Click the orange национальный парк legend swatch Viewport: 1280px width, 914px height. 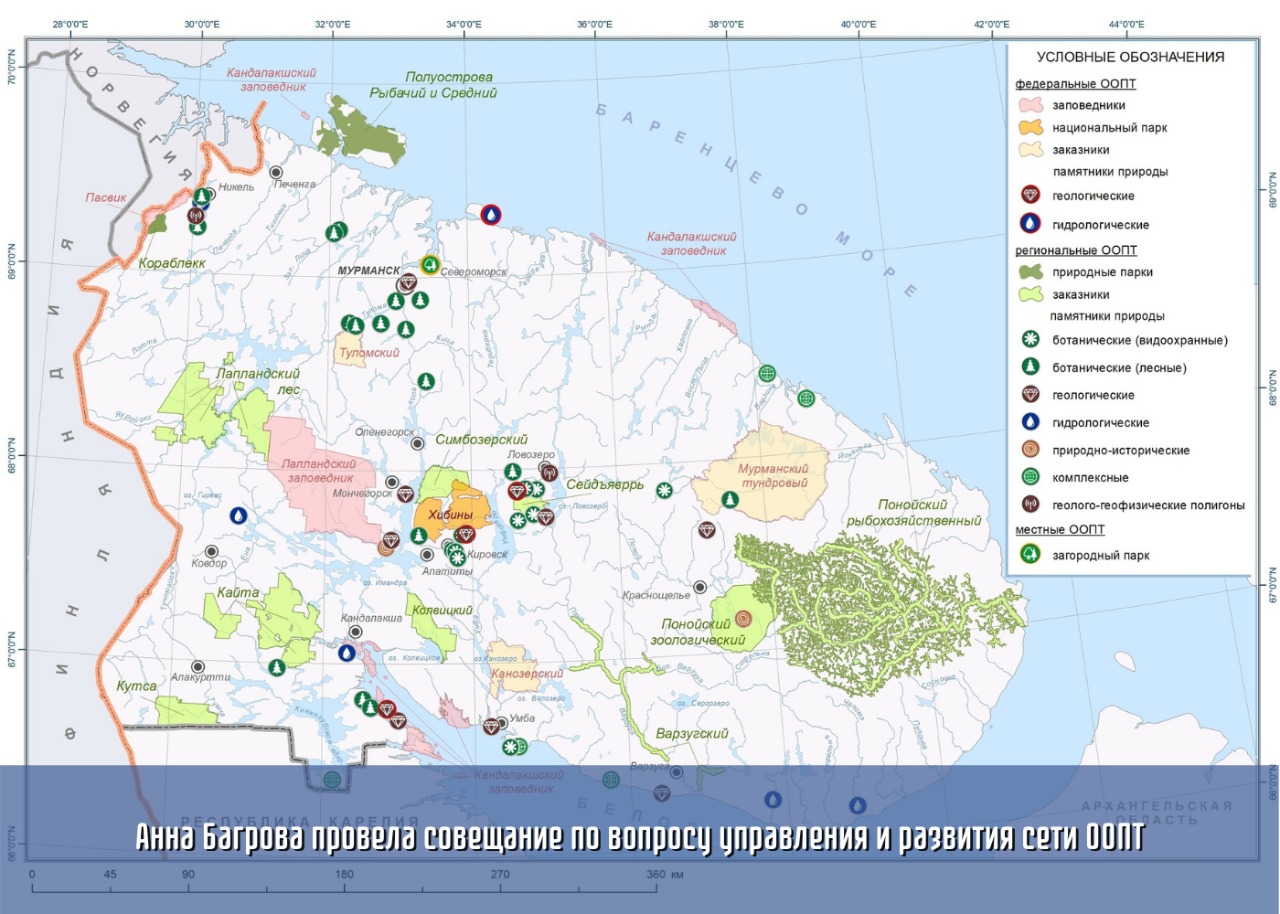pyautogui.click(x=1031, y=127)
